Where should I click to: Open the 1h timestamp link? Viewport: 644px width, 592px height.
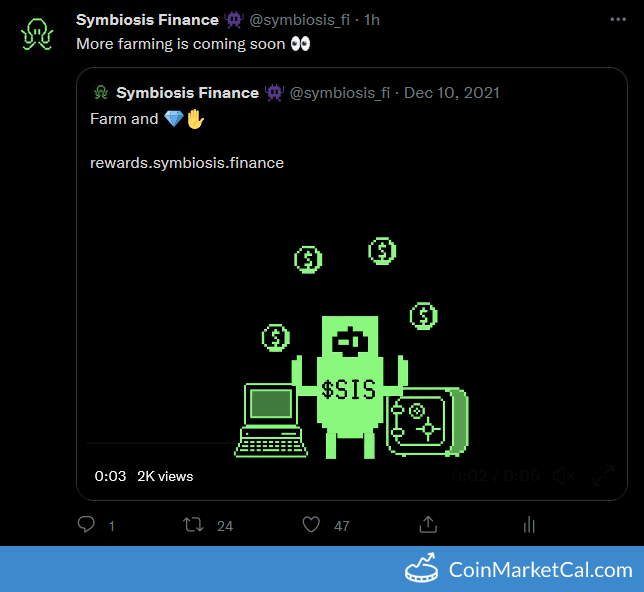coord(371,20)
